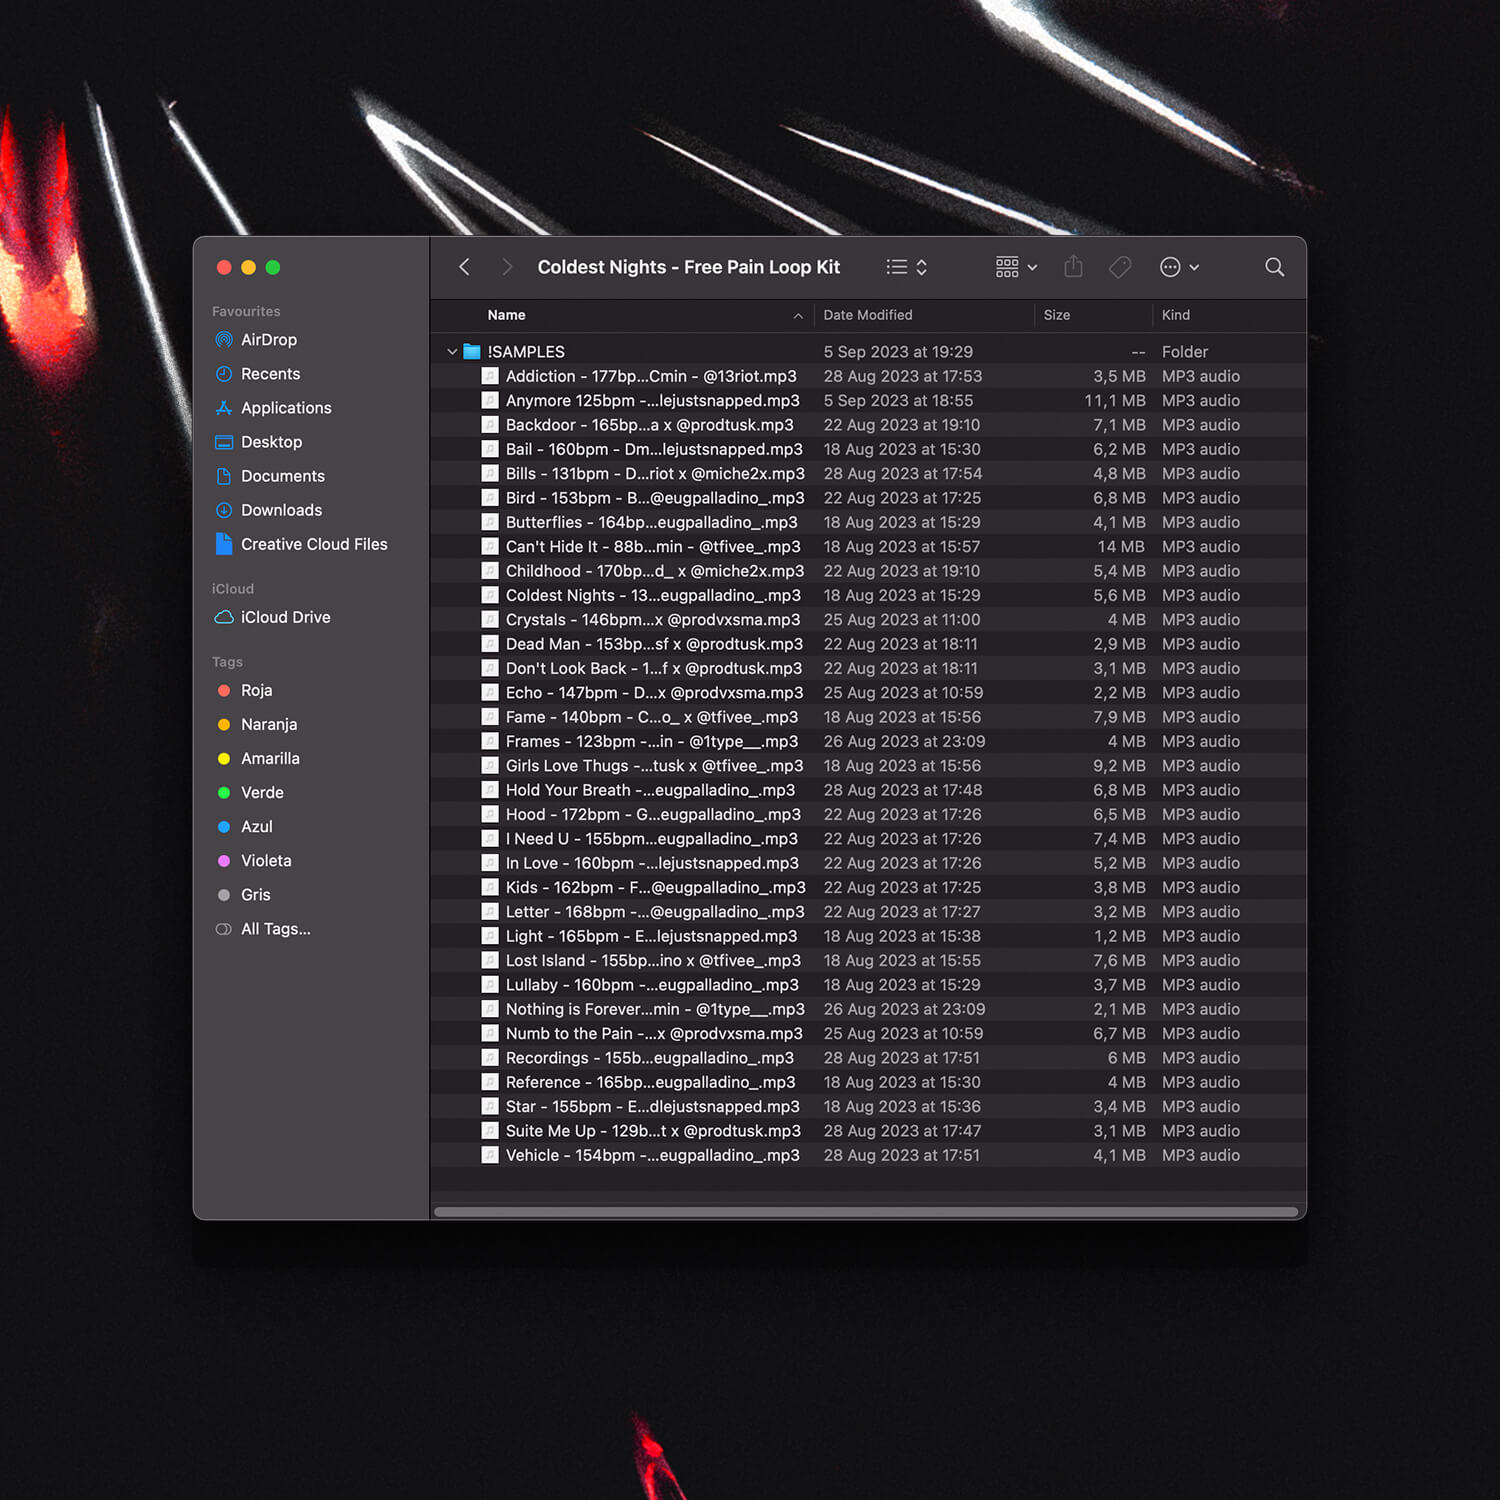The image size is (1500, 1500).
Task: Click the back navigation arrow
Action: click(x=464, y=267)
